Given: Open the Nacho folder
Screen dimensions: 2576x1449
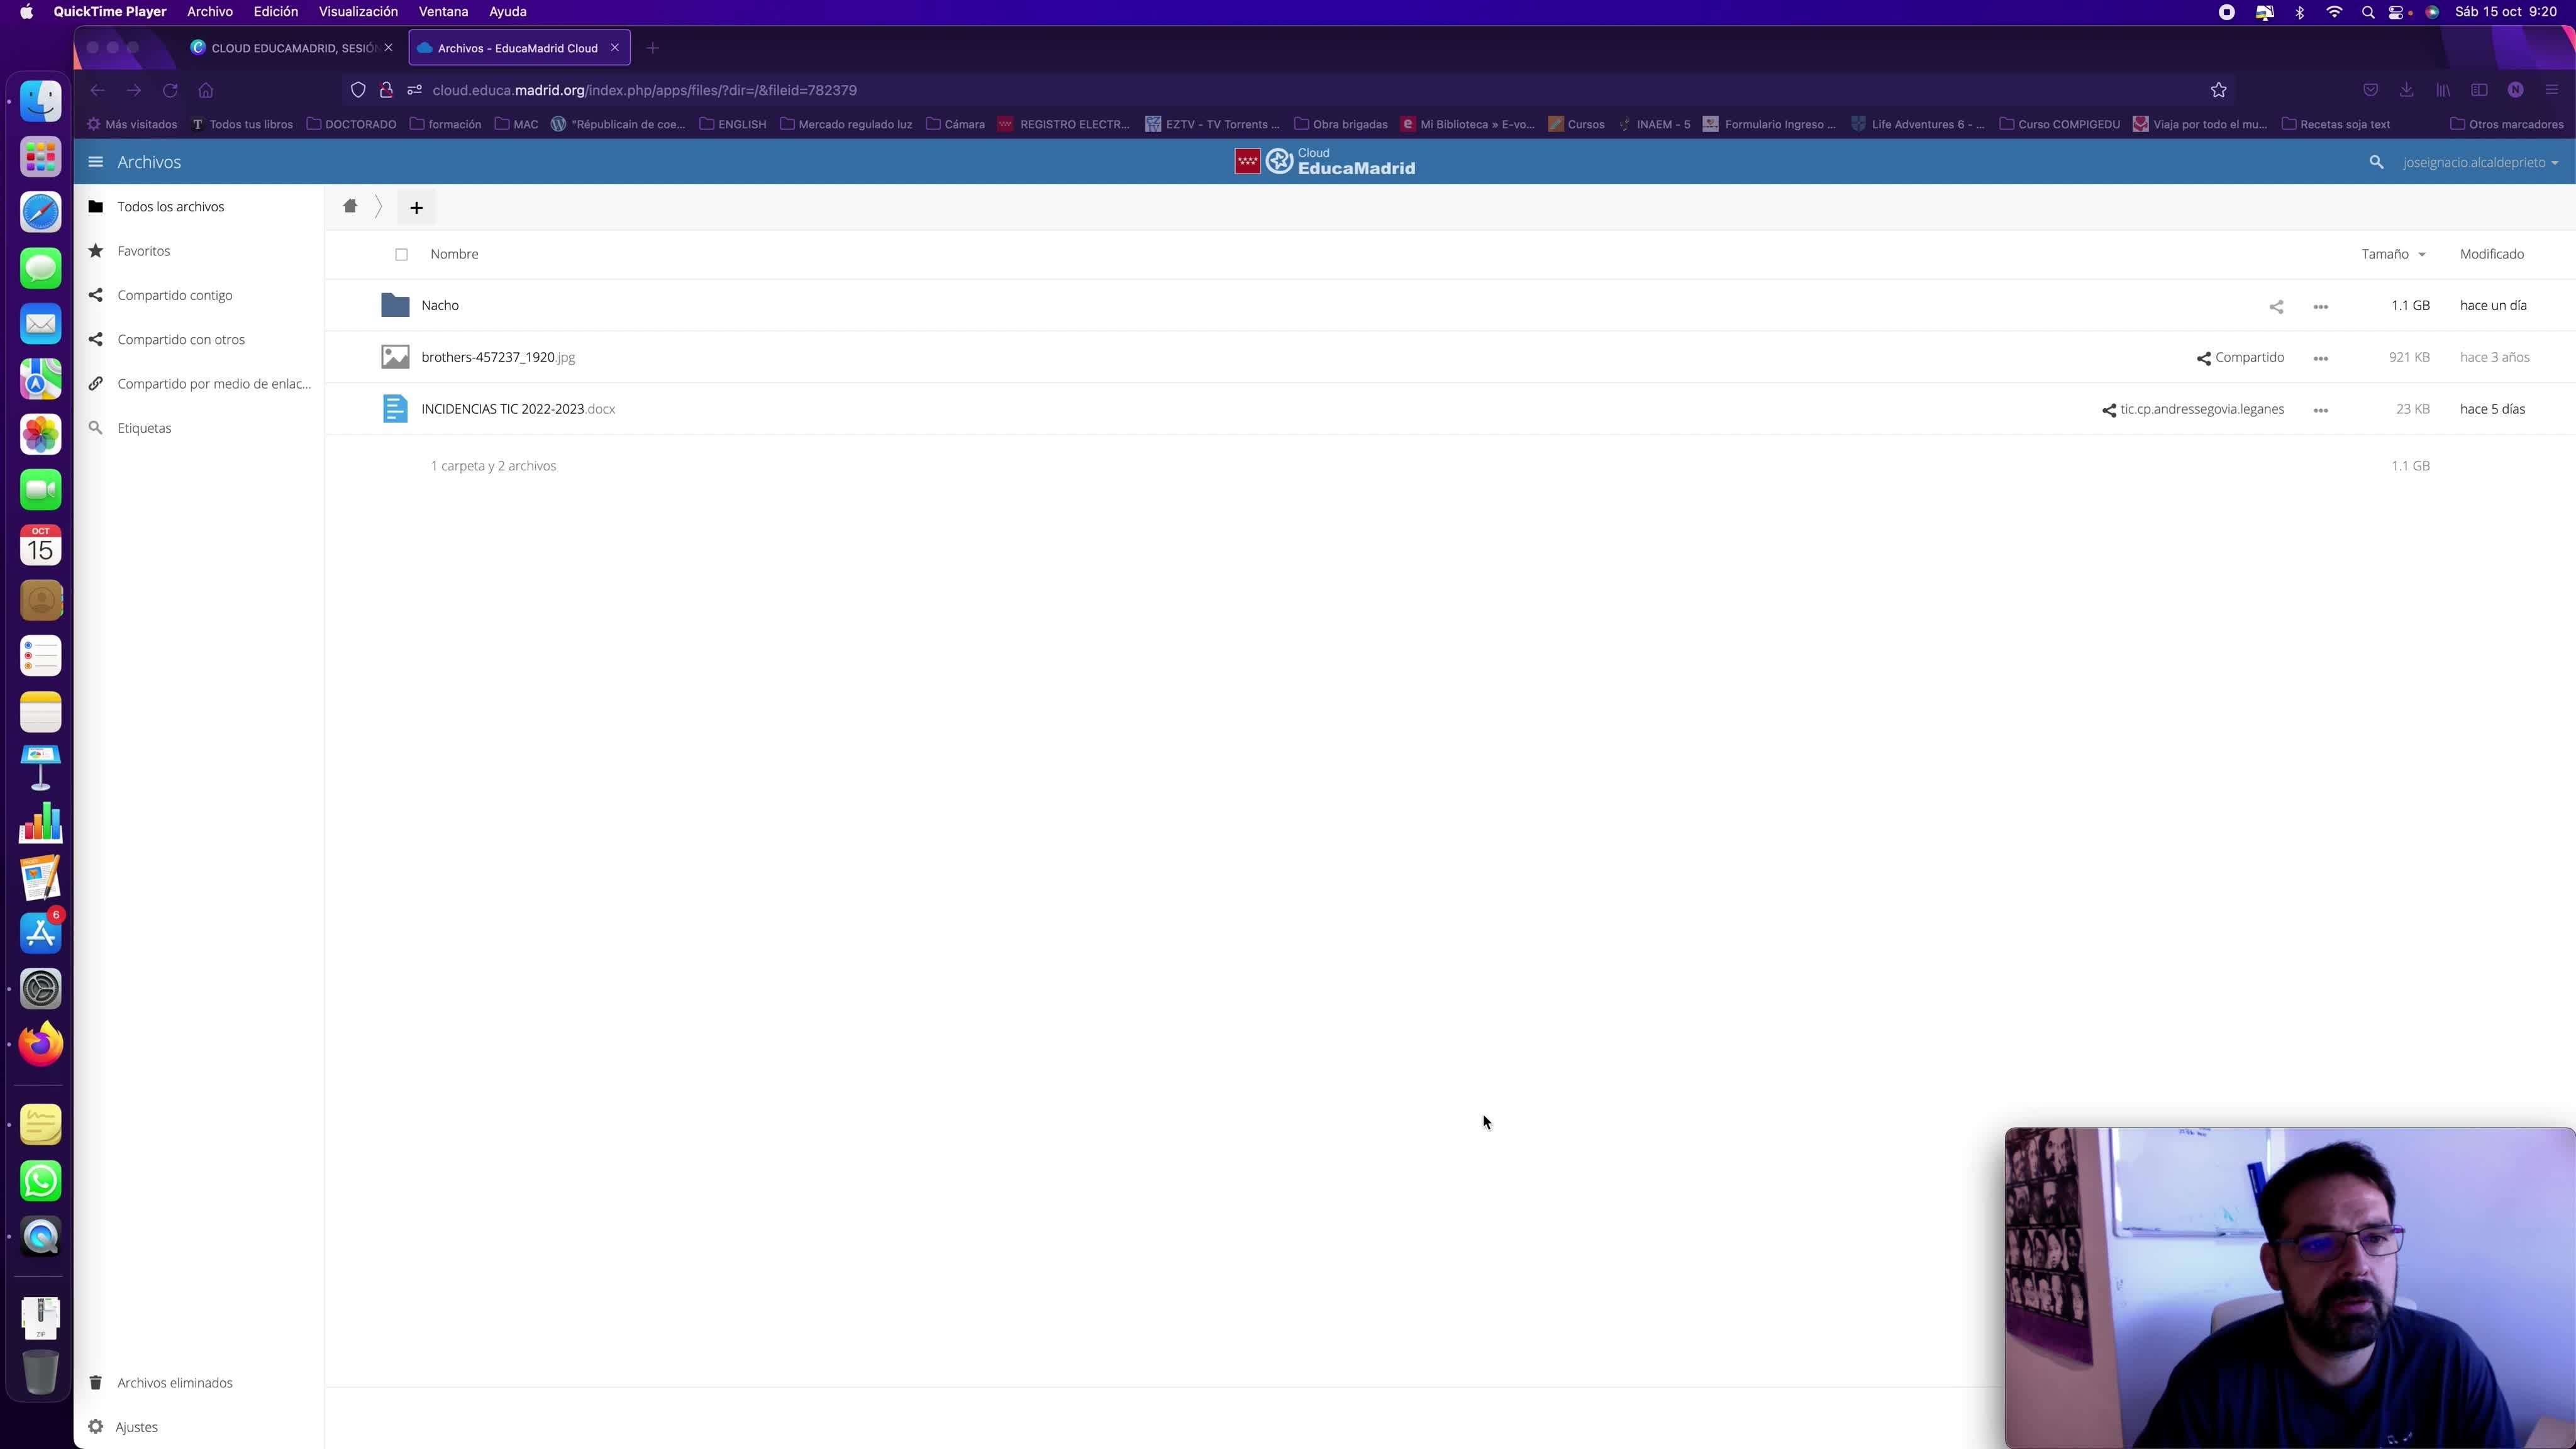Looking at the screenshot, I should [439, 305].
